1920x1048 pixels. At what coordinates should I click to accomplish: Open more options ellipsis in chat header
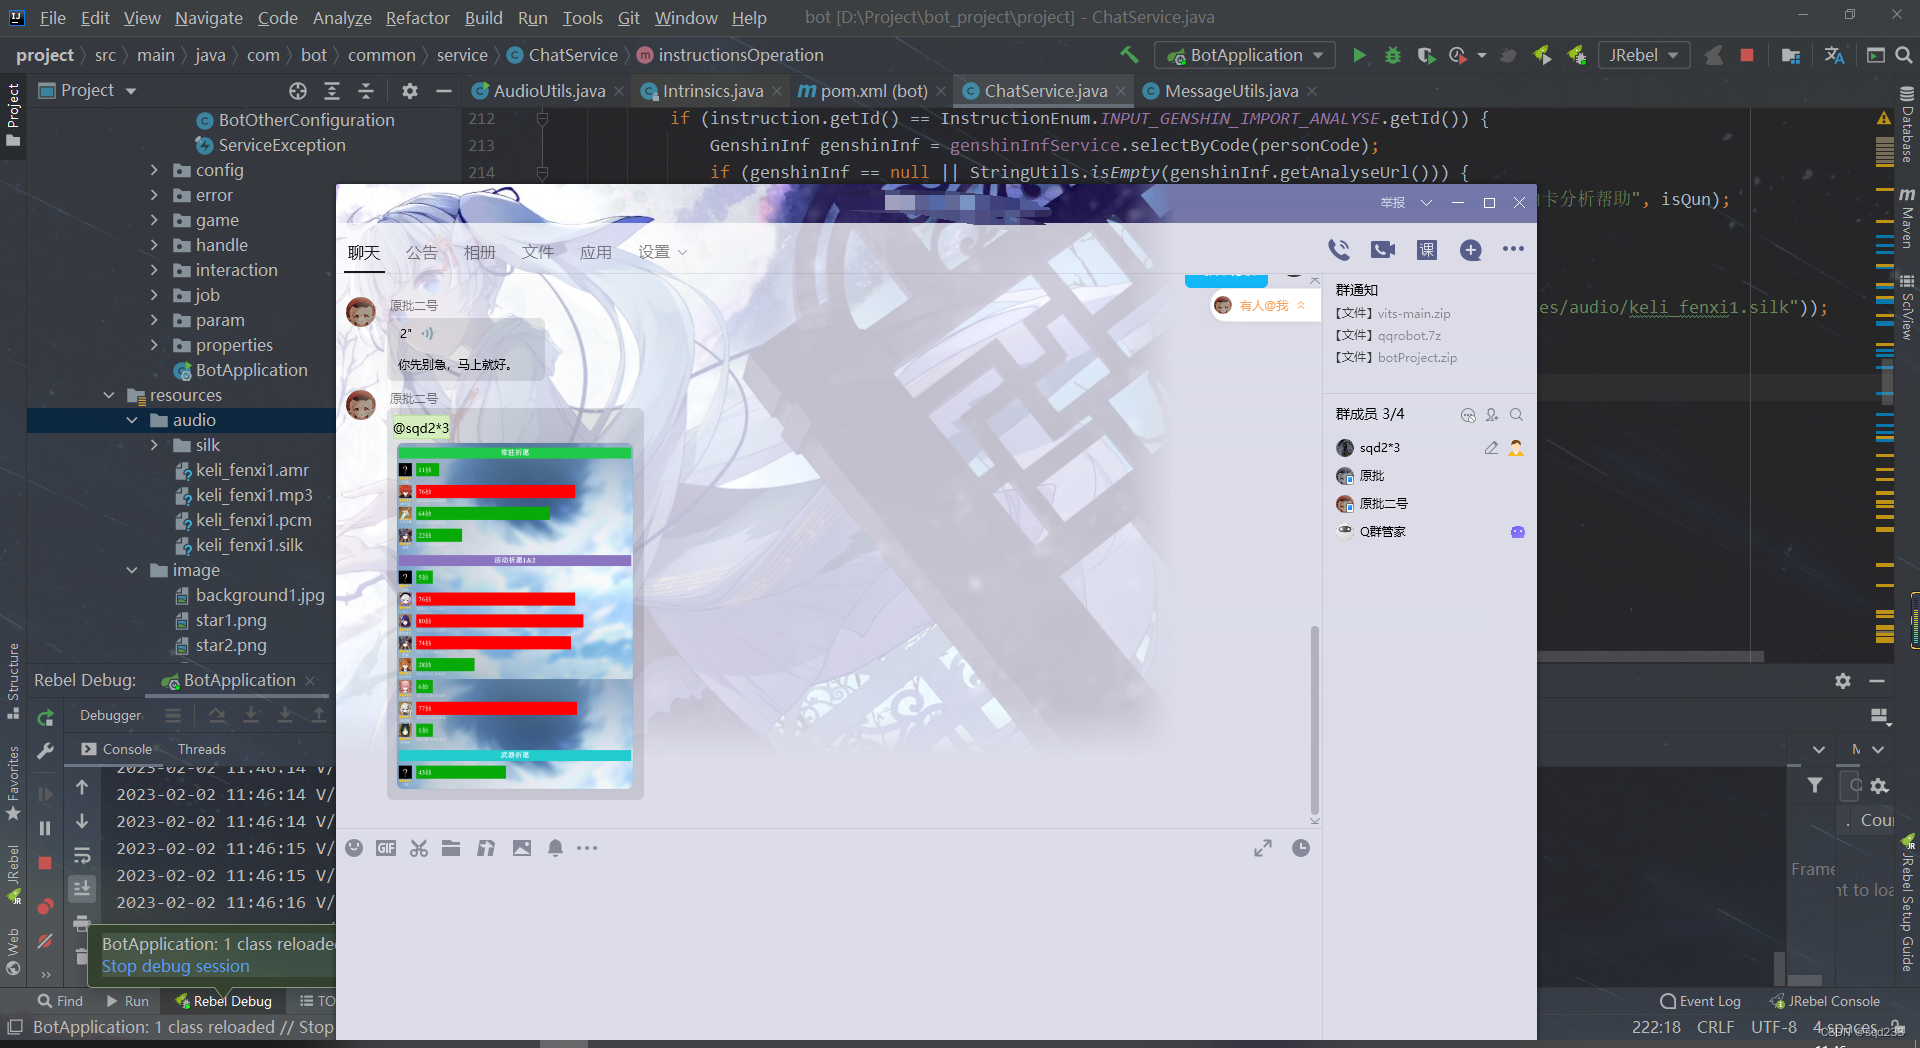(x=1514, y=249)
